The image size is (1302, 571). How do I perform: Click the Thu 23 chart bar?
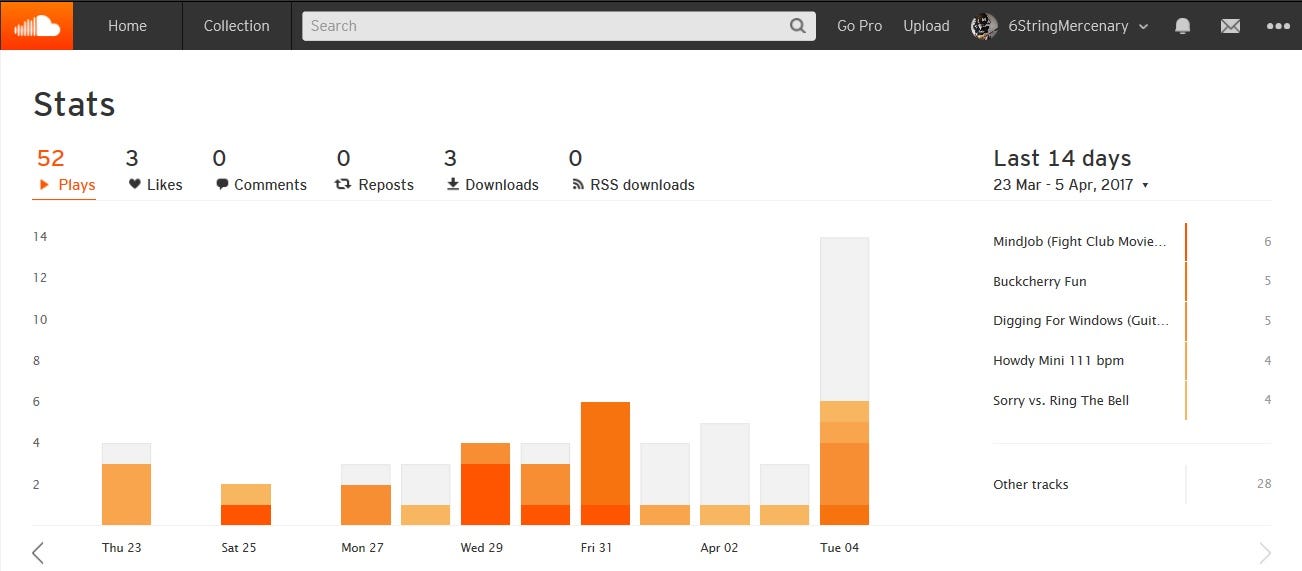click(x=126, y=485)
